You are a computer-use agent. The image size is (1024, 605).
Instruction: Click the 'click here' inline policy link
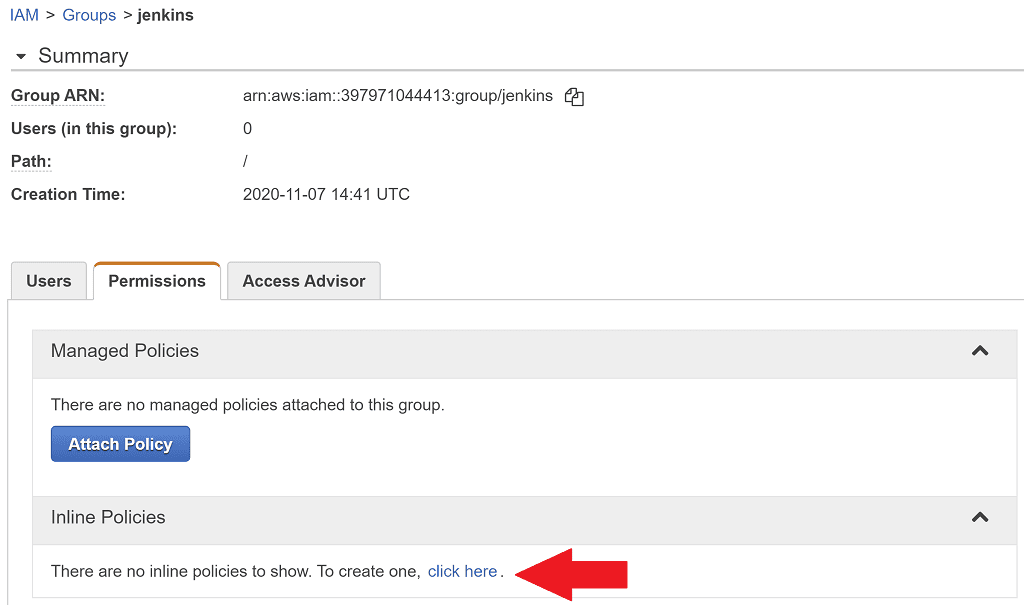point(462,571)
